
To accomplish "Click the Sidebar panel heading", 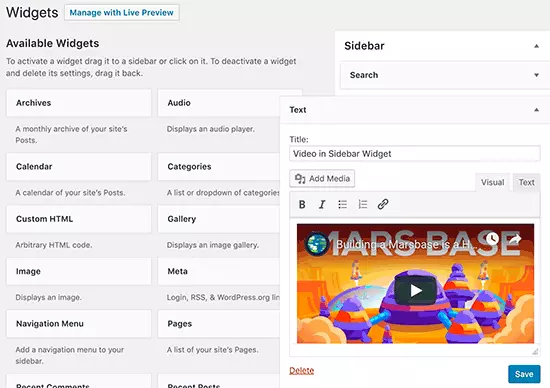I will pos(364,46).
